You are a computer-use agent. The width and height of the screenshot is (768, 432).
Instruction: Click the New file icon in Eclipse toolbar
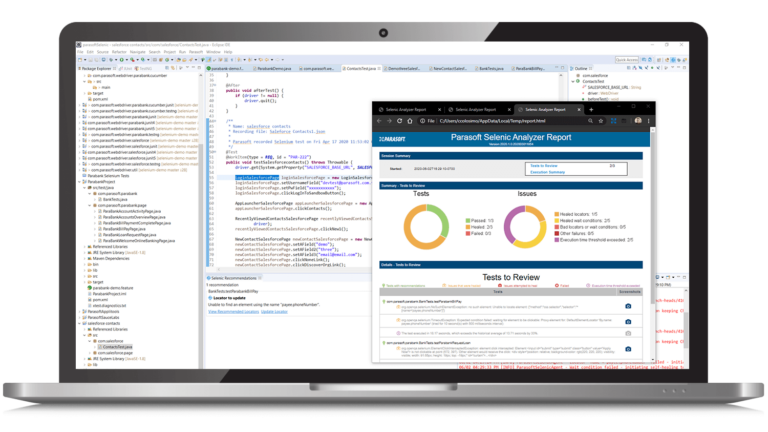tap(80, 60)
